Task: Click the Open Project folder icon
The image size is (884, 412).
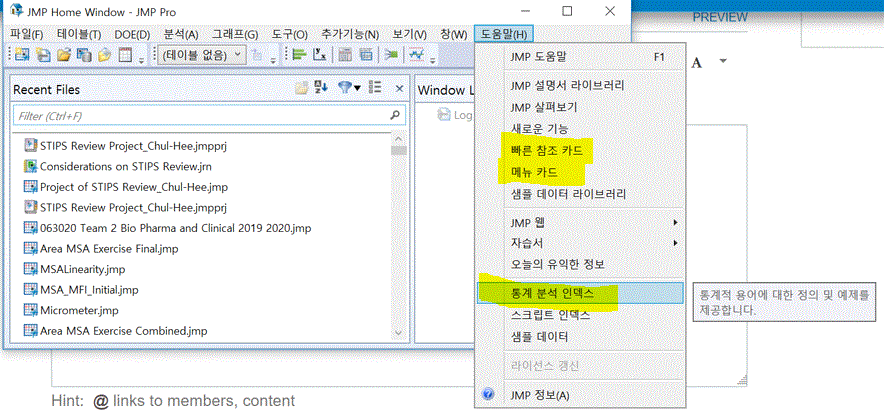Action: [105, 55]
